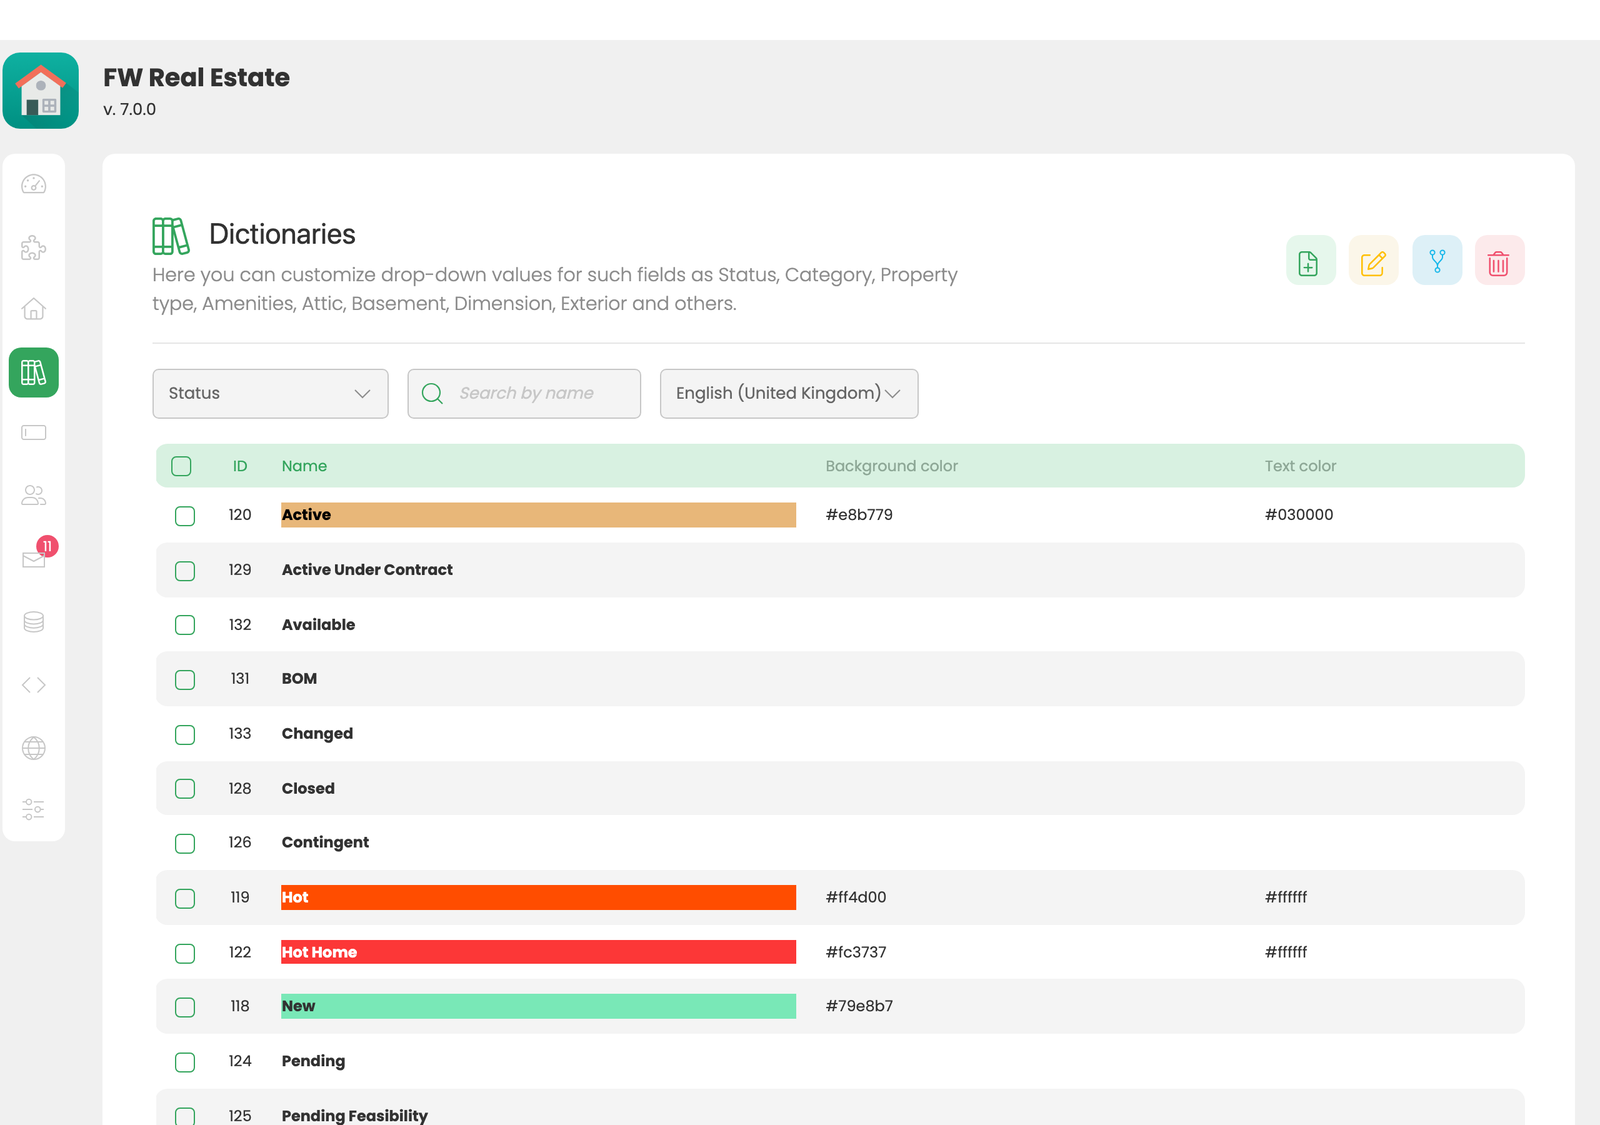Open the sliders settings sidebar icon
This screenshot has width=1600, height=1125.
(34, 809)
